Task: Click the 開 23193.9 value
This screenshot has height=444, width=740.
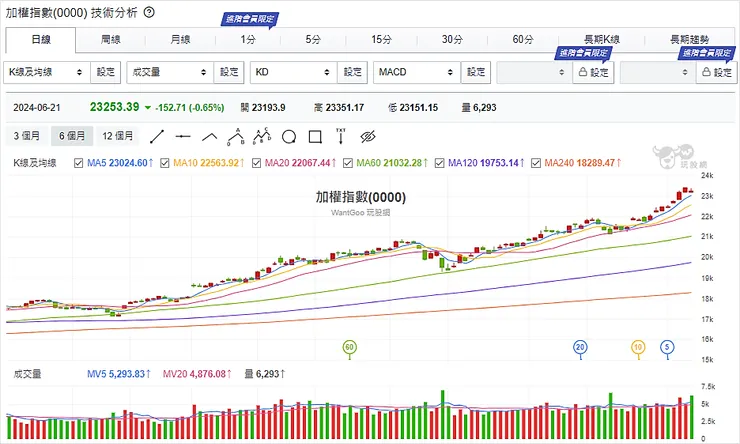Action: click(x=263, y=108)
